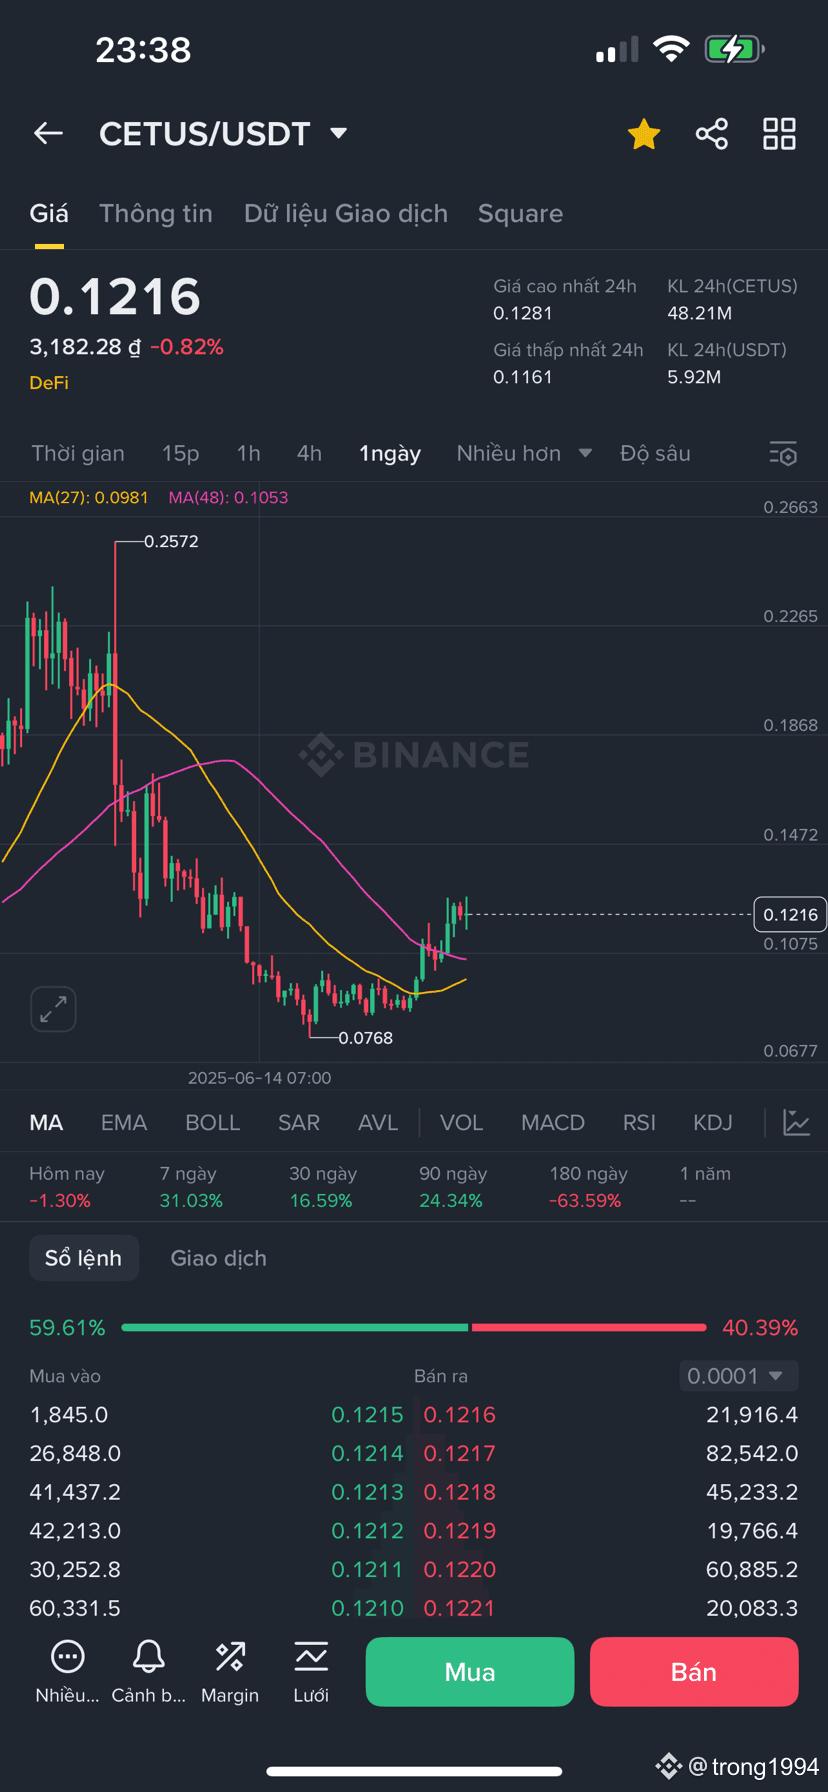
Task: Toggle the RSI indicator
Action: click(x=639, y=1123)
